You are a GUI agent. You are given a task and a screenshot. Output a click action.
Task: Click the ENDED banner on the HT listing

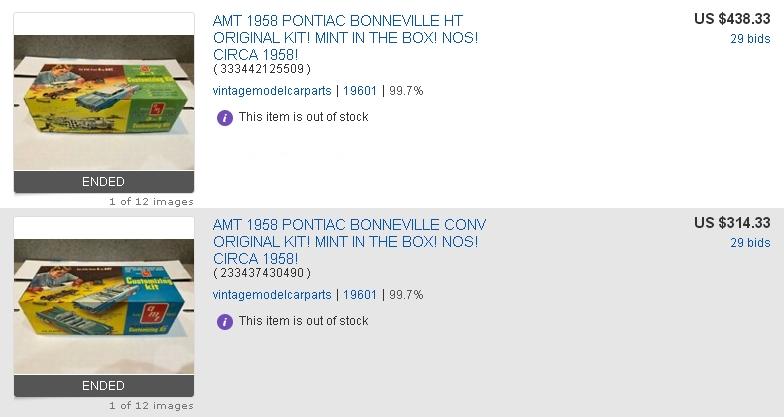click(x=104, y=182)
